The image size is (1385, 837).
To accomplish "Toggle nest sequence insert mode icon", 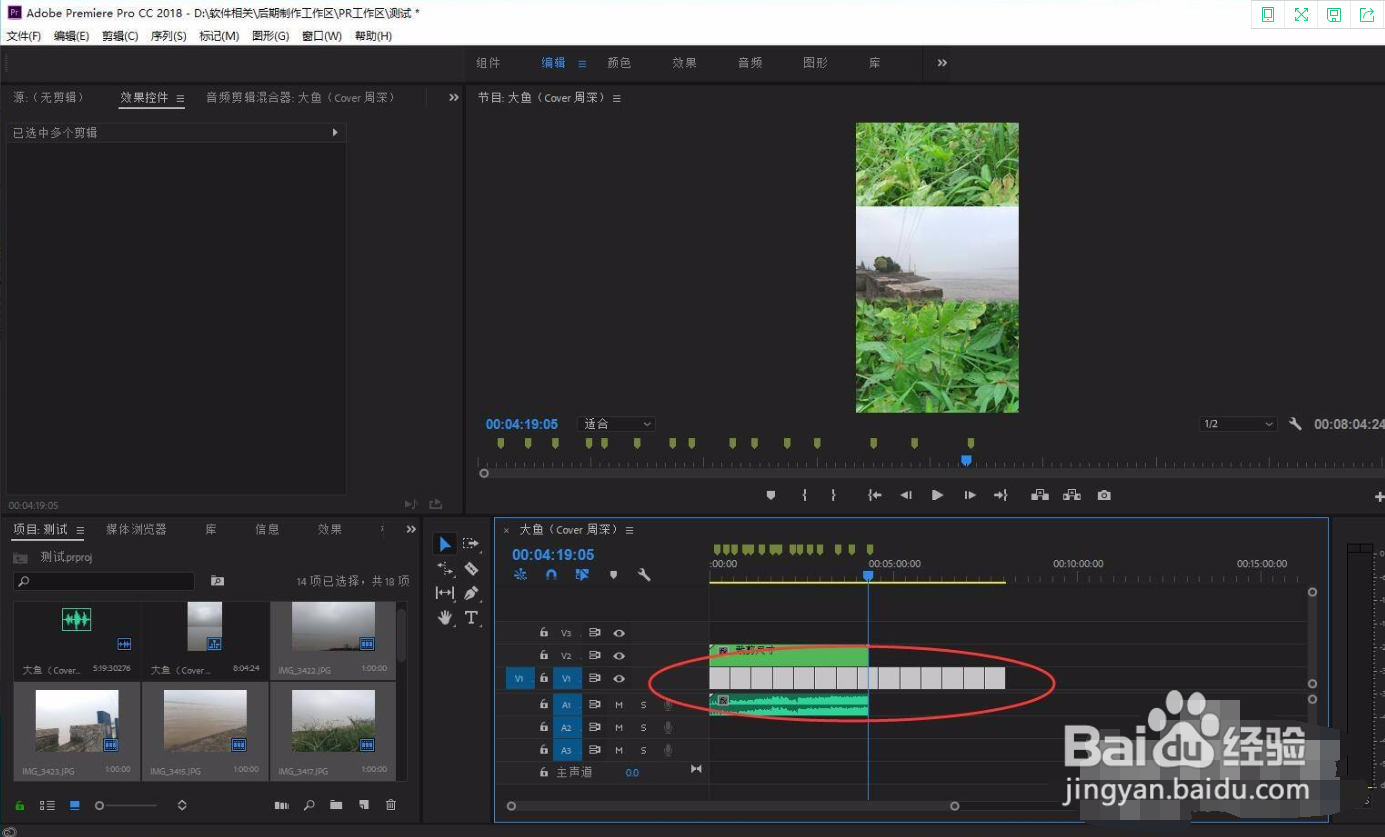I will tap(520, 575).
